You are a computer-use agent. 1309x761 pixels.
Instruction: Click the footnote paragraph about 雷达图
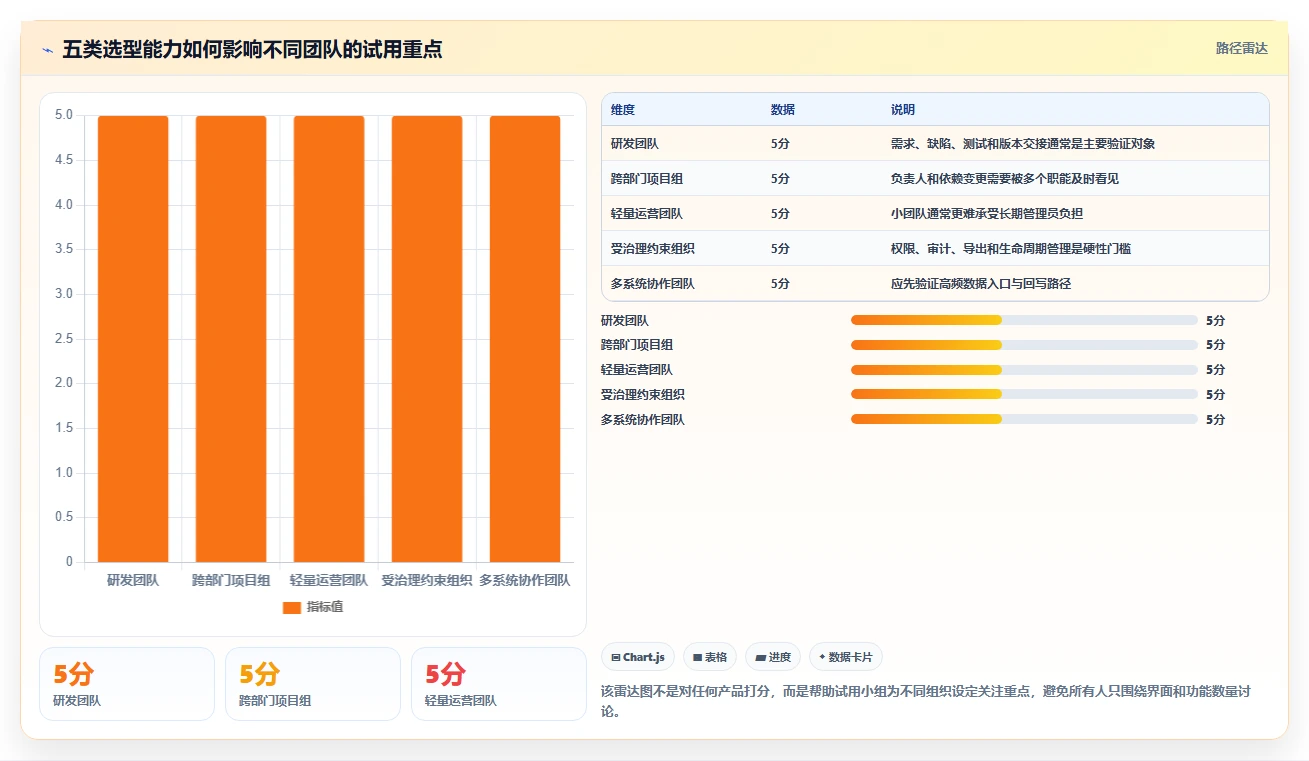point(926,702)
